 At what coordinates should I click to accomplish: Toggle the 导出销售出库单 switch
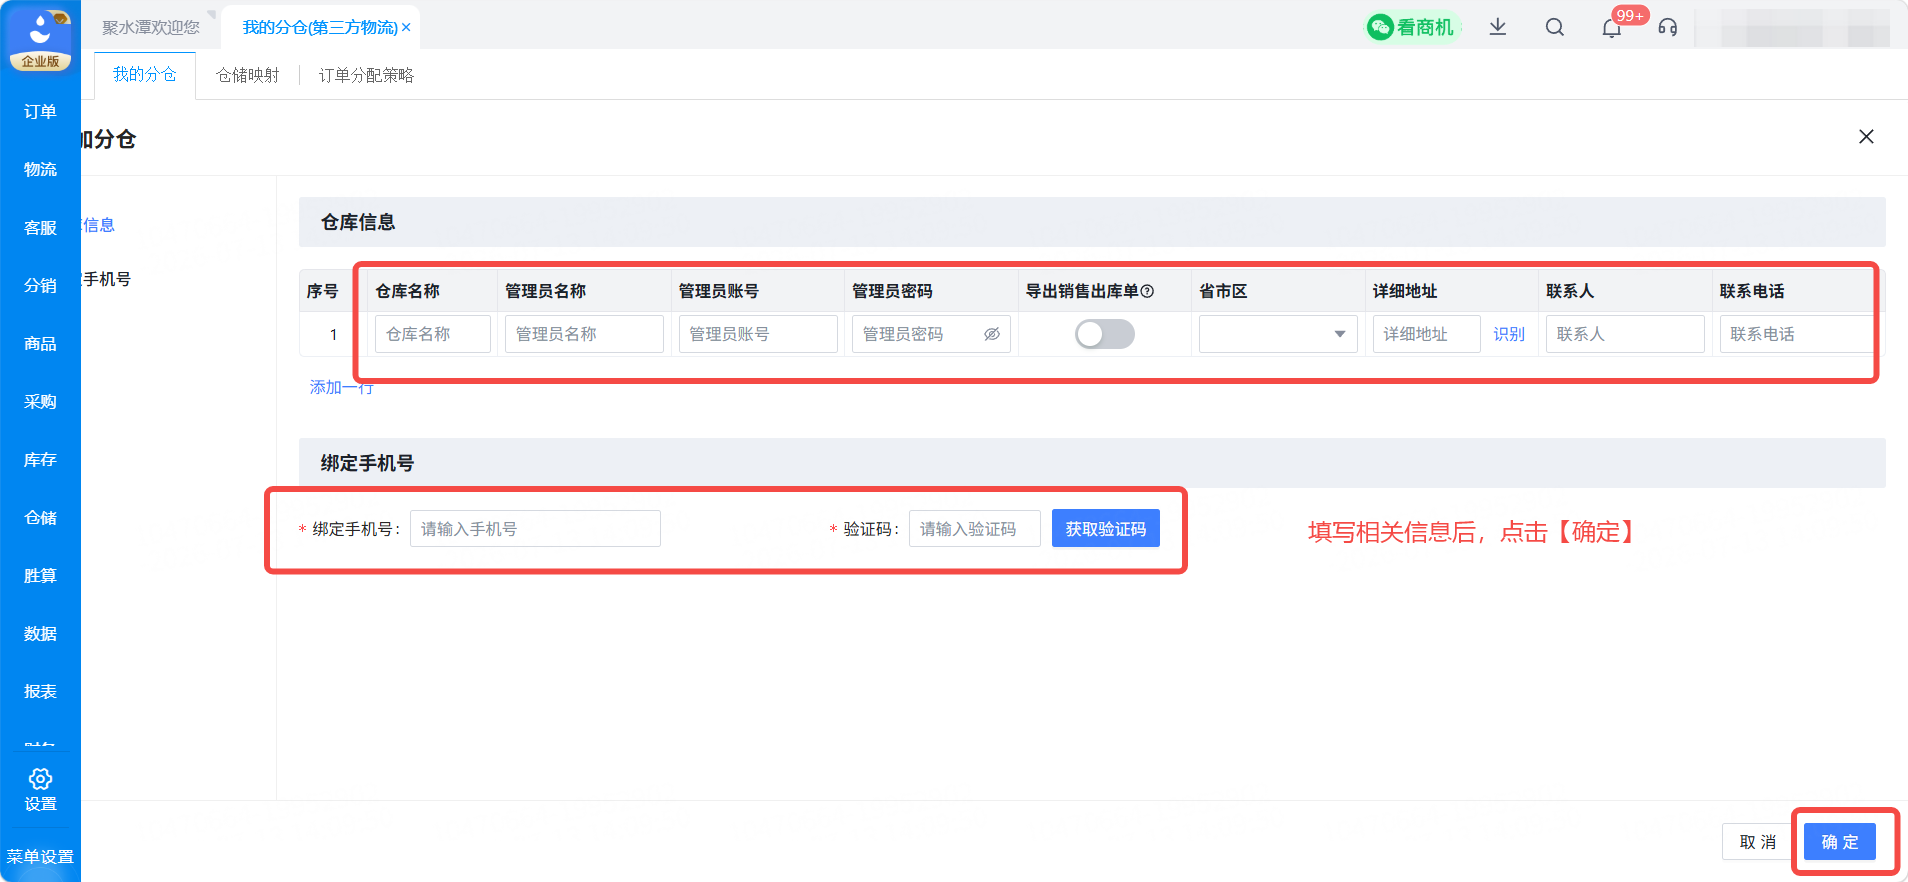(1104, 334)
